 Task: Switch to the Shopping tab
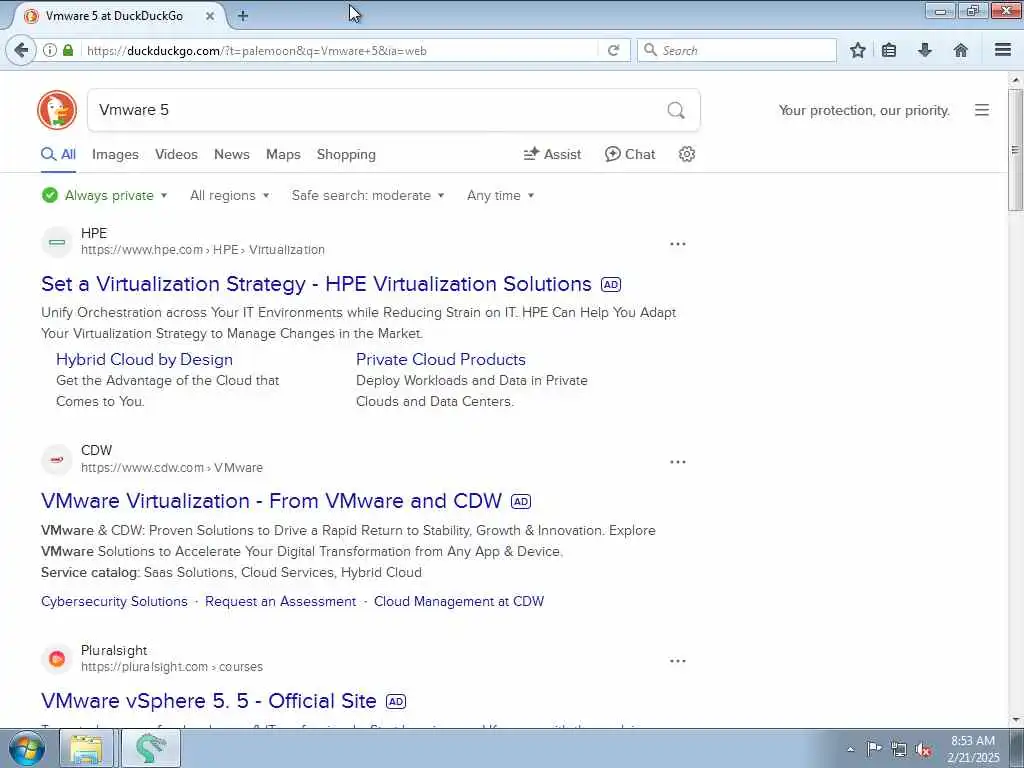tap(346, 154)
